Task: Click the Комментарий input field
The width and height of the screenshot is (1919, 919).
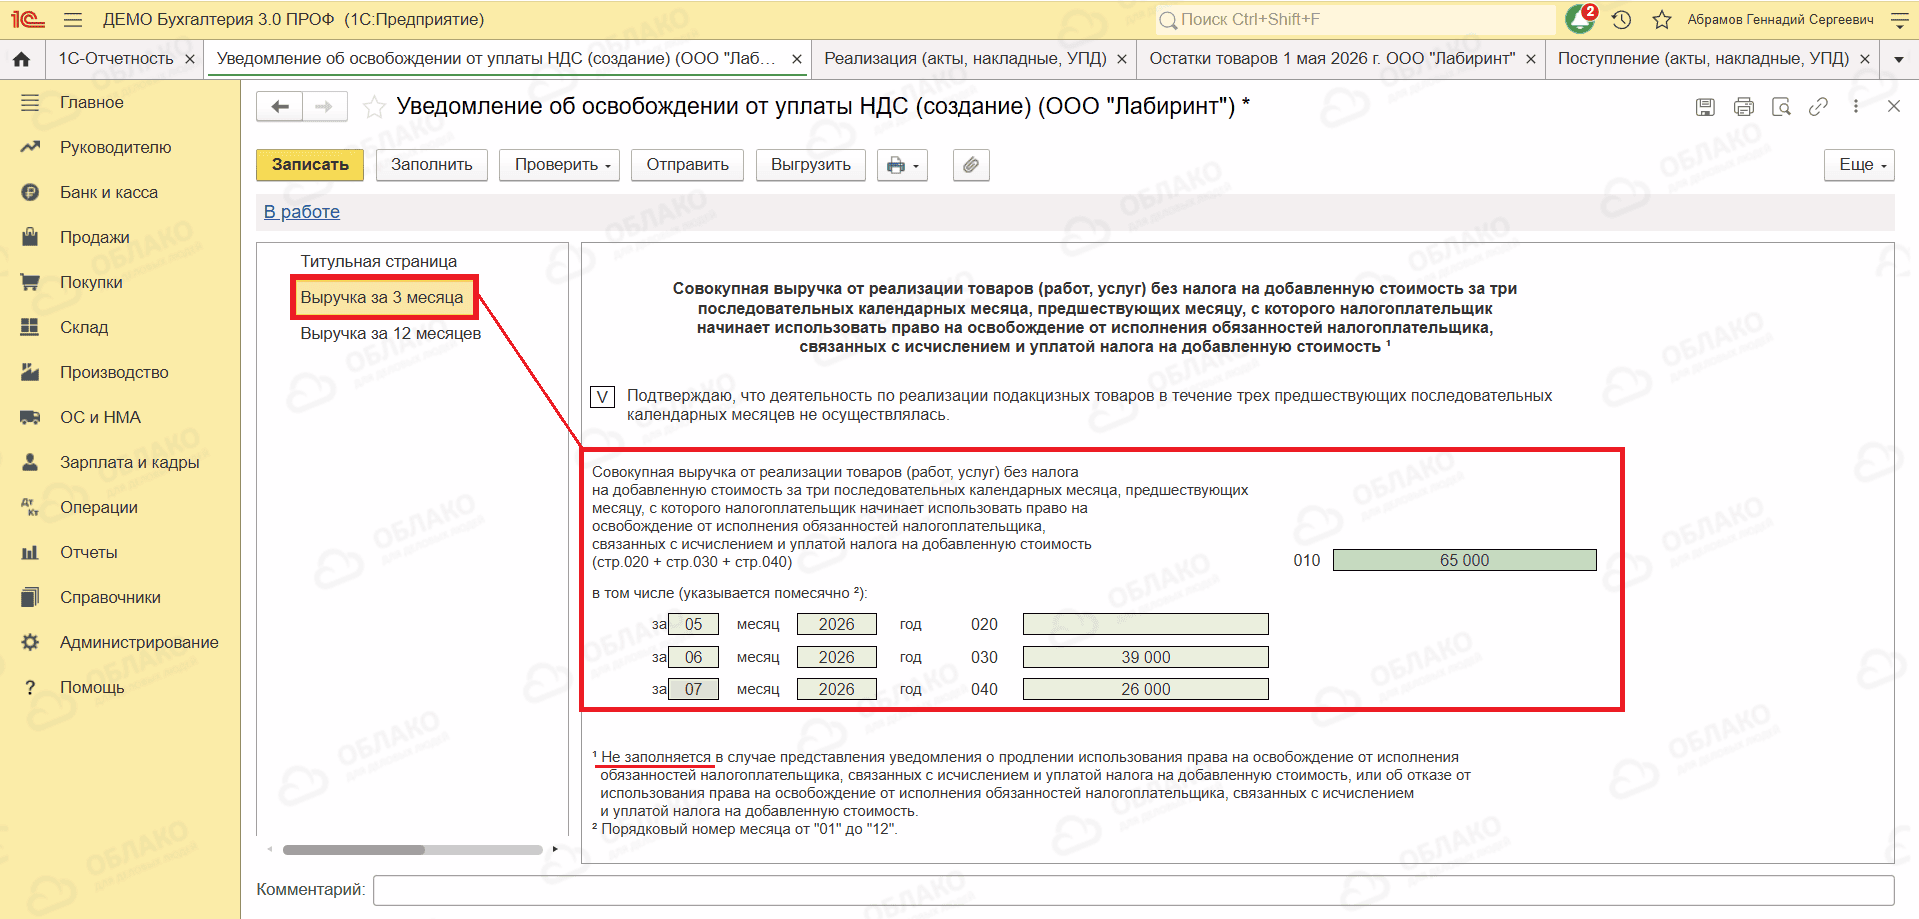Action: pyautogui.click(x=1133, y=890)
